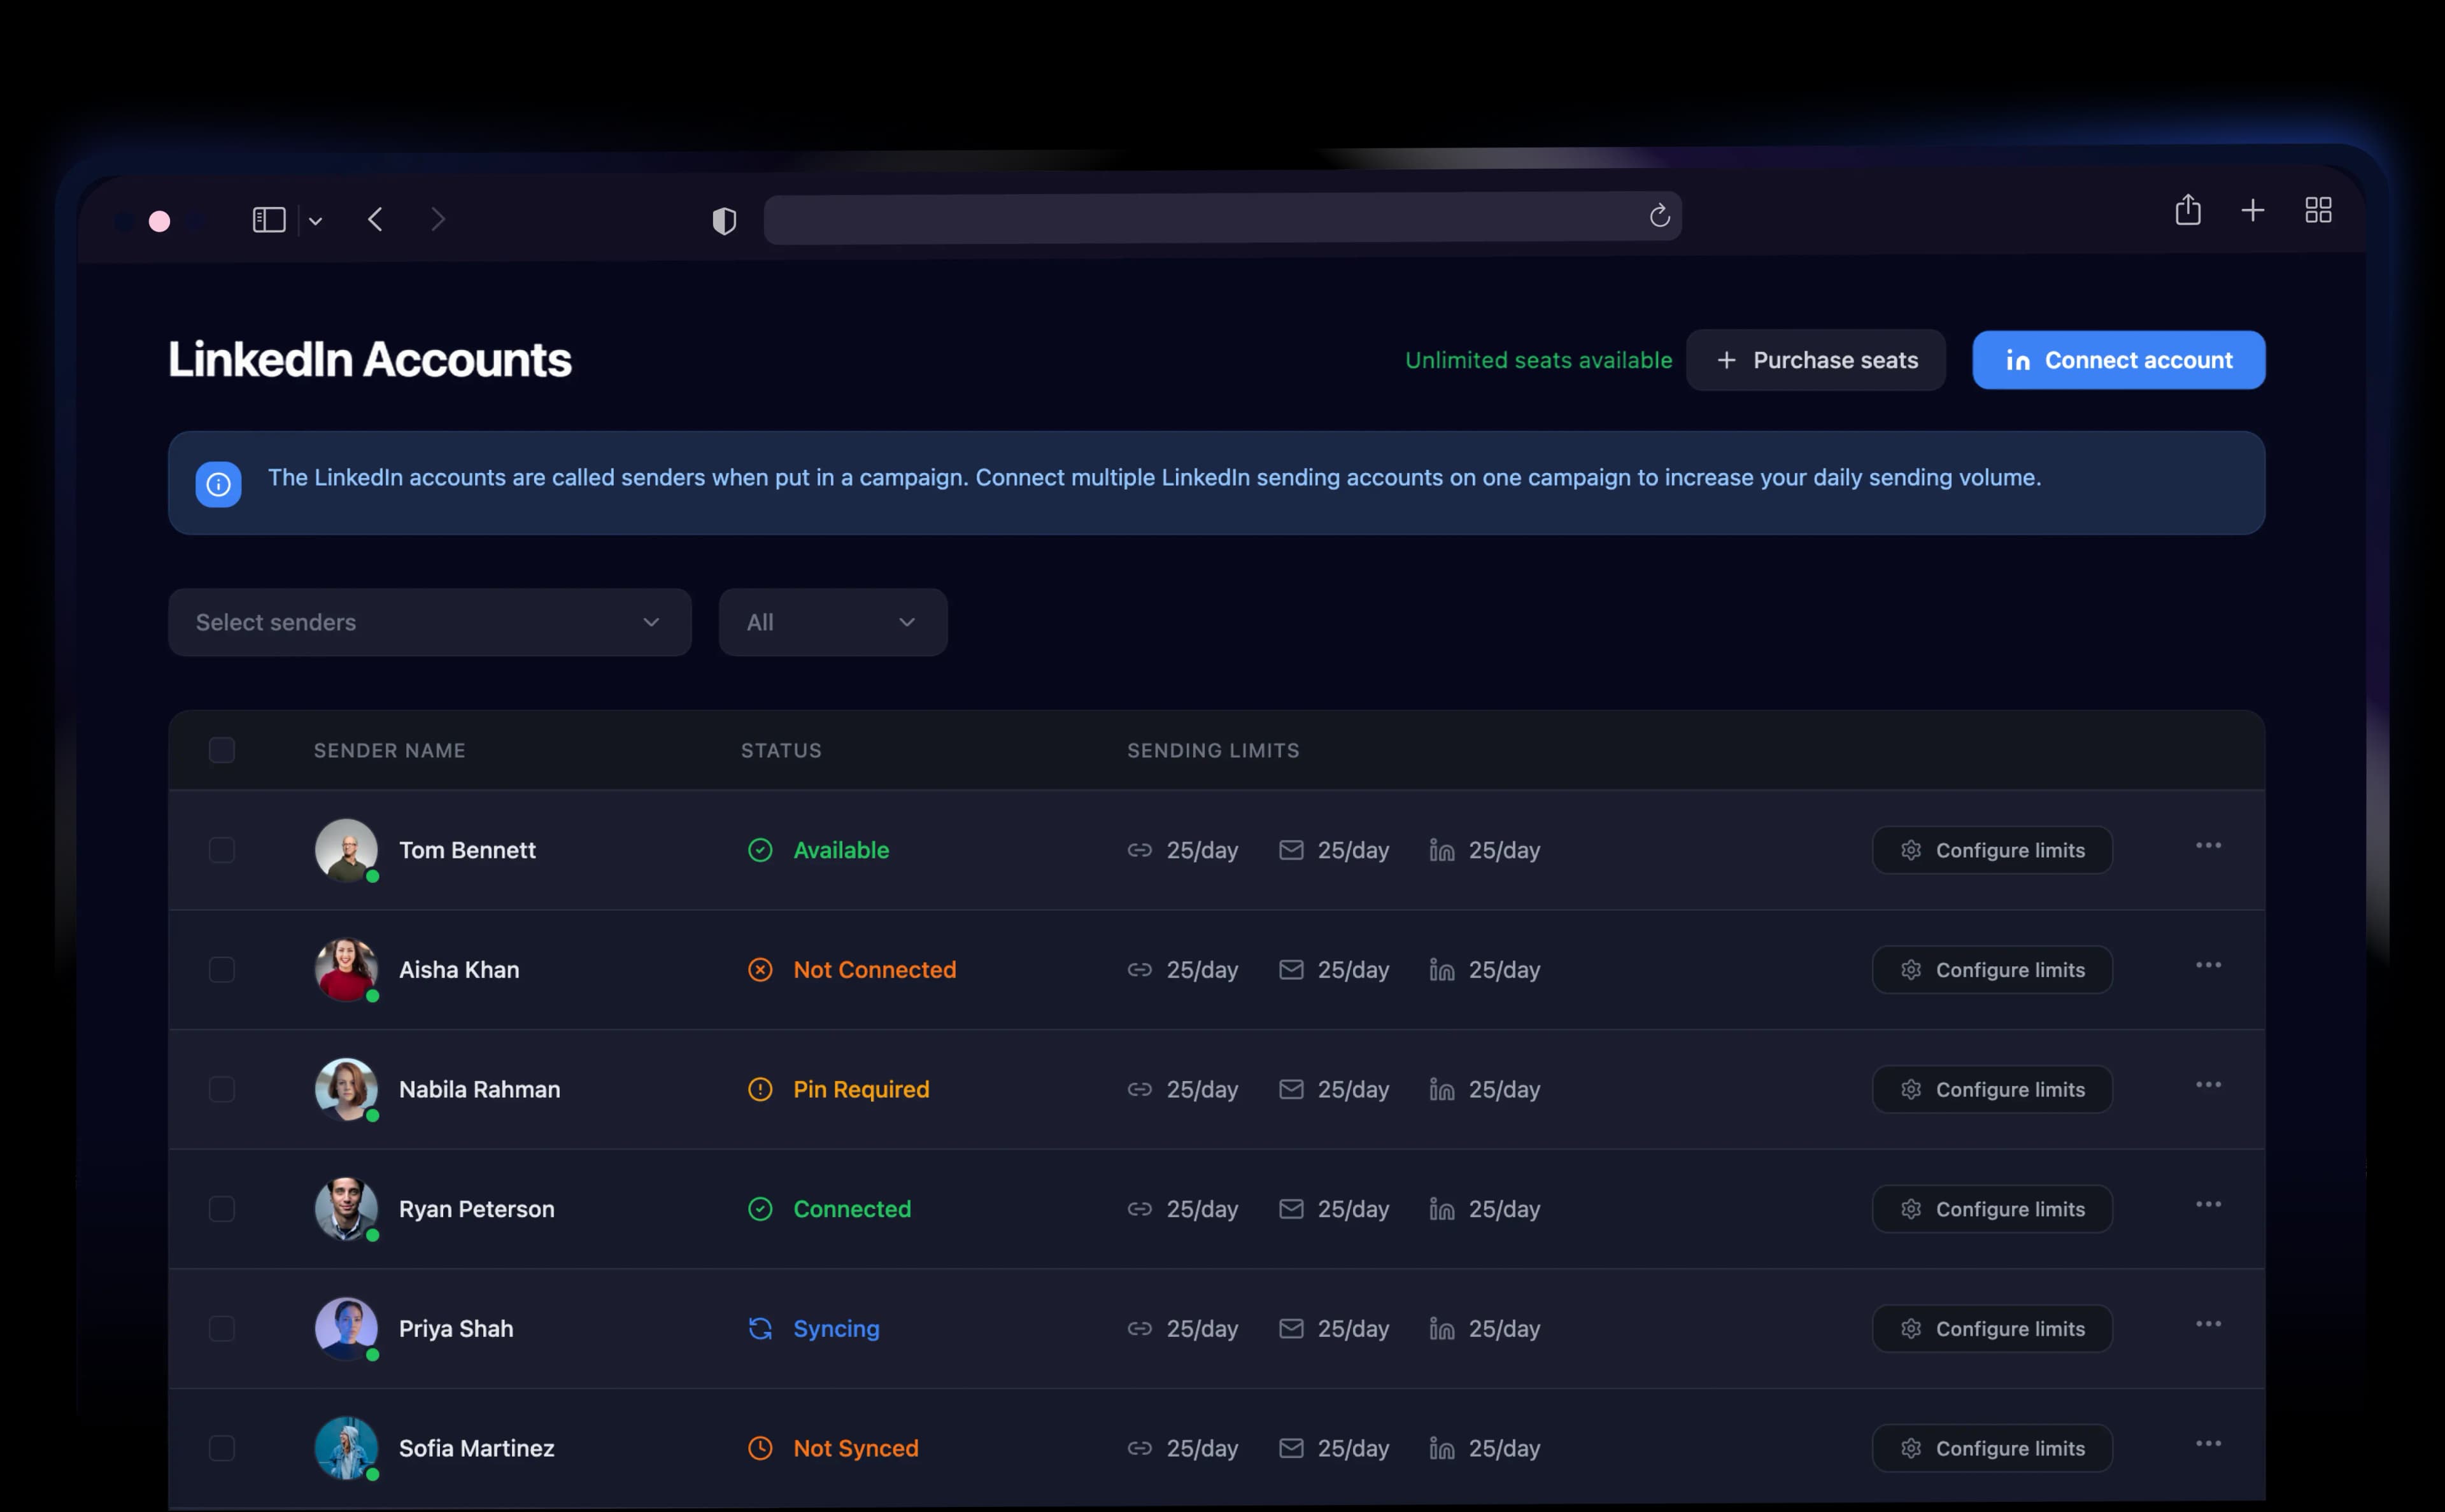Image resolution: width=2445 pixels, height=1512 pixels.
Task: Open more options for Priya Shah
Action: coord(2208,1324)
